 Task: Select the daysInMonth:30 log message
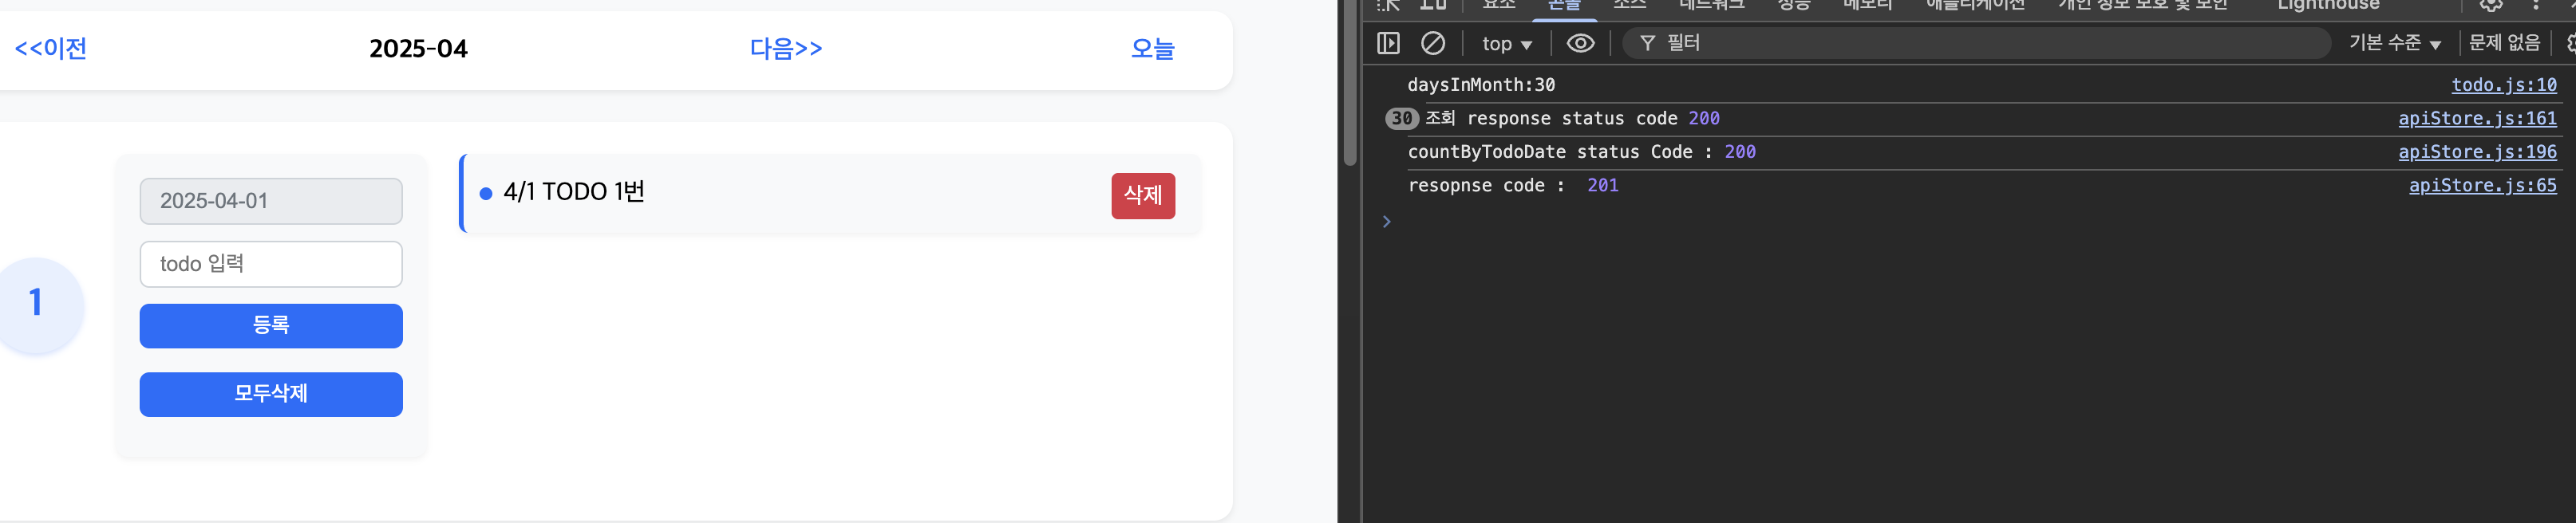click(1481, 85)
